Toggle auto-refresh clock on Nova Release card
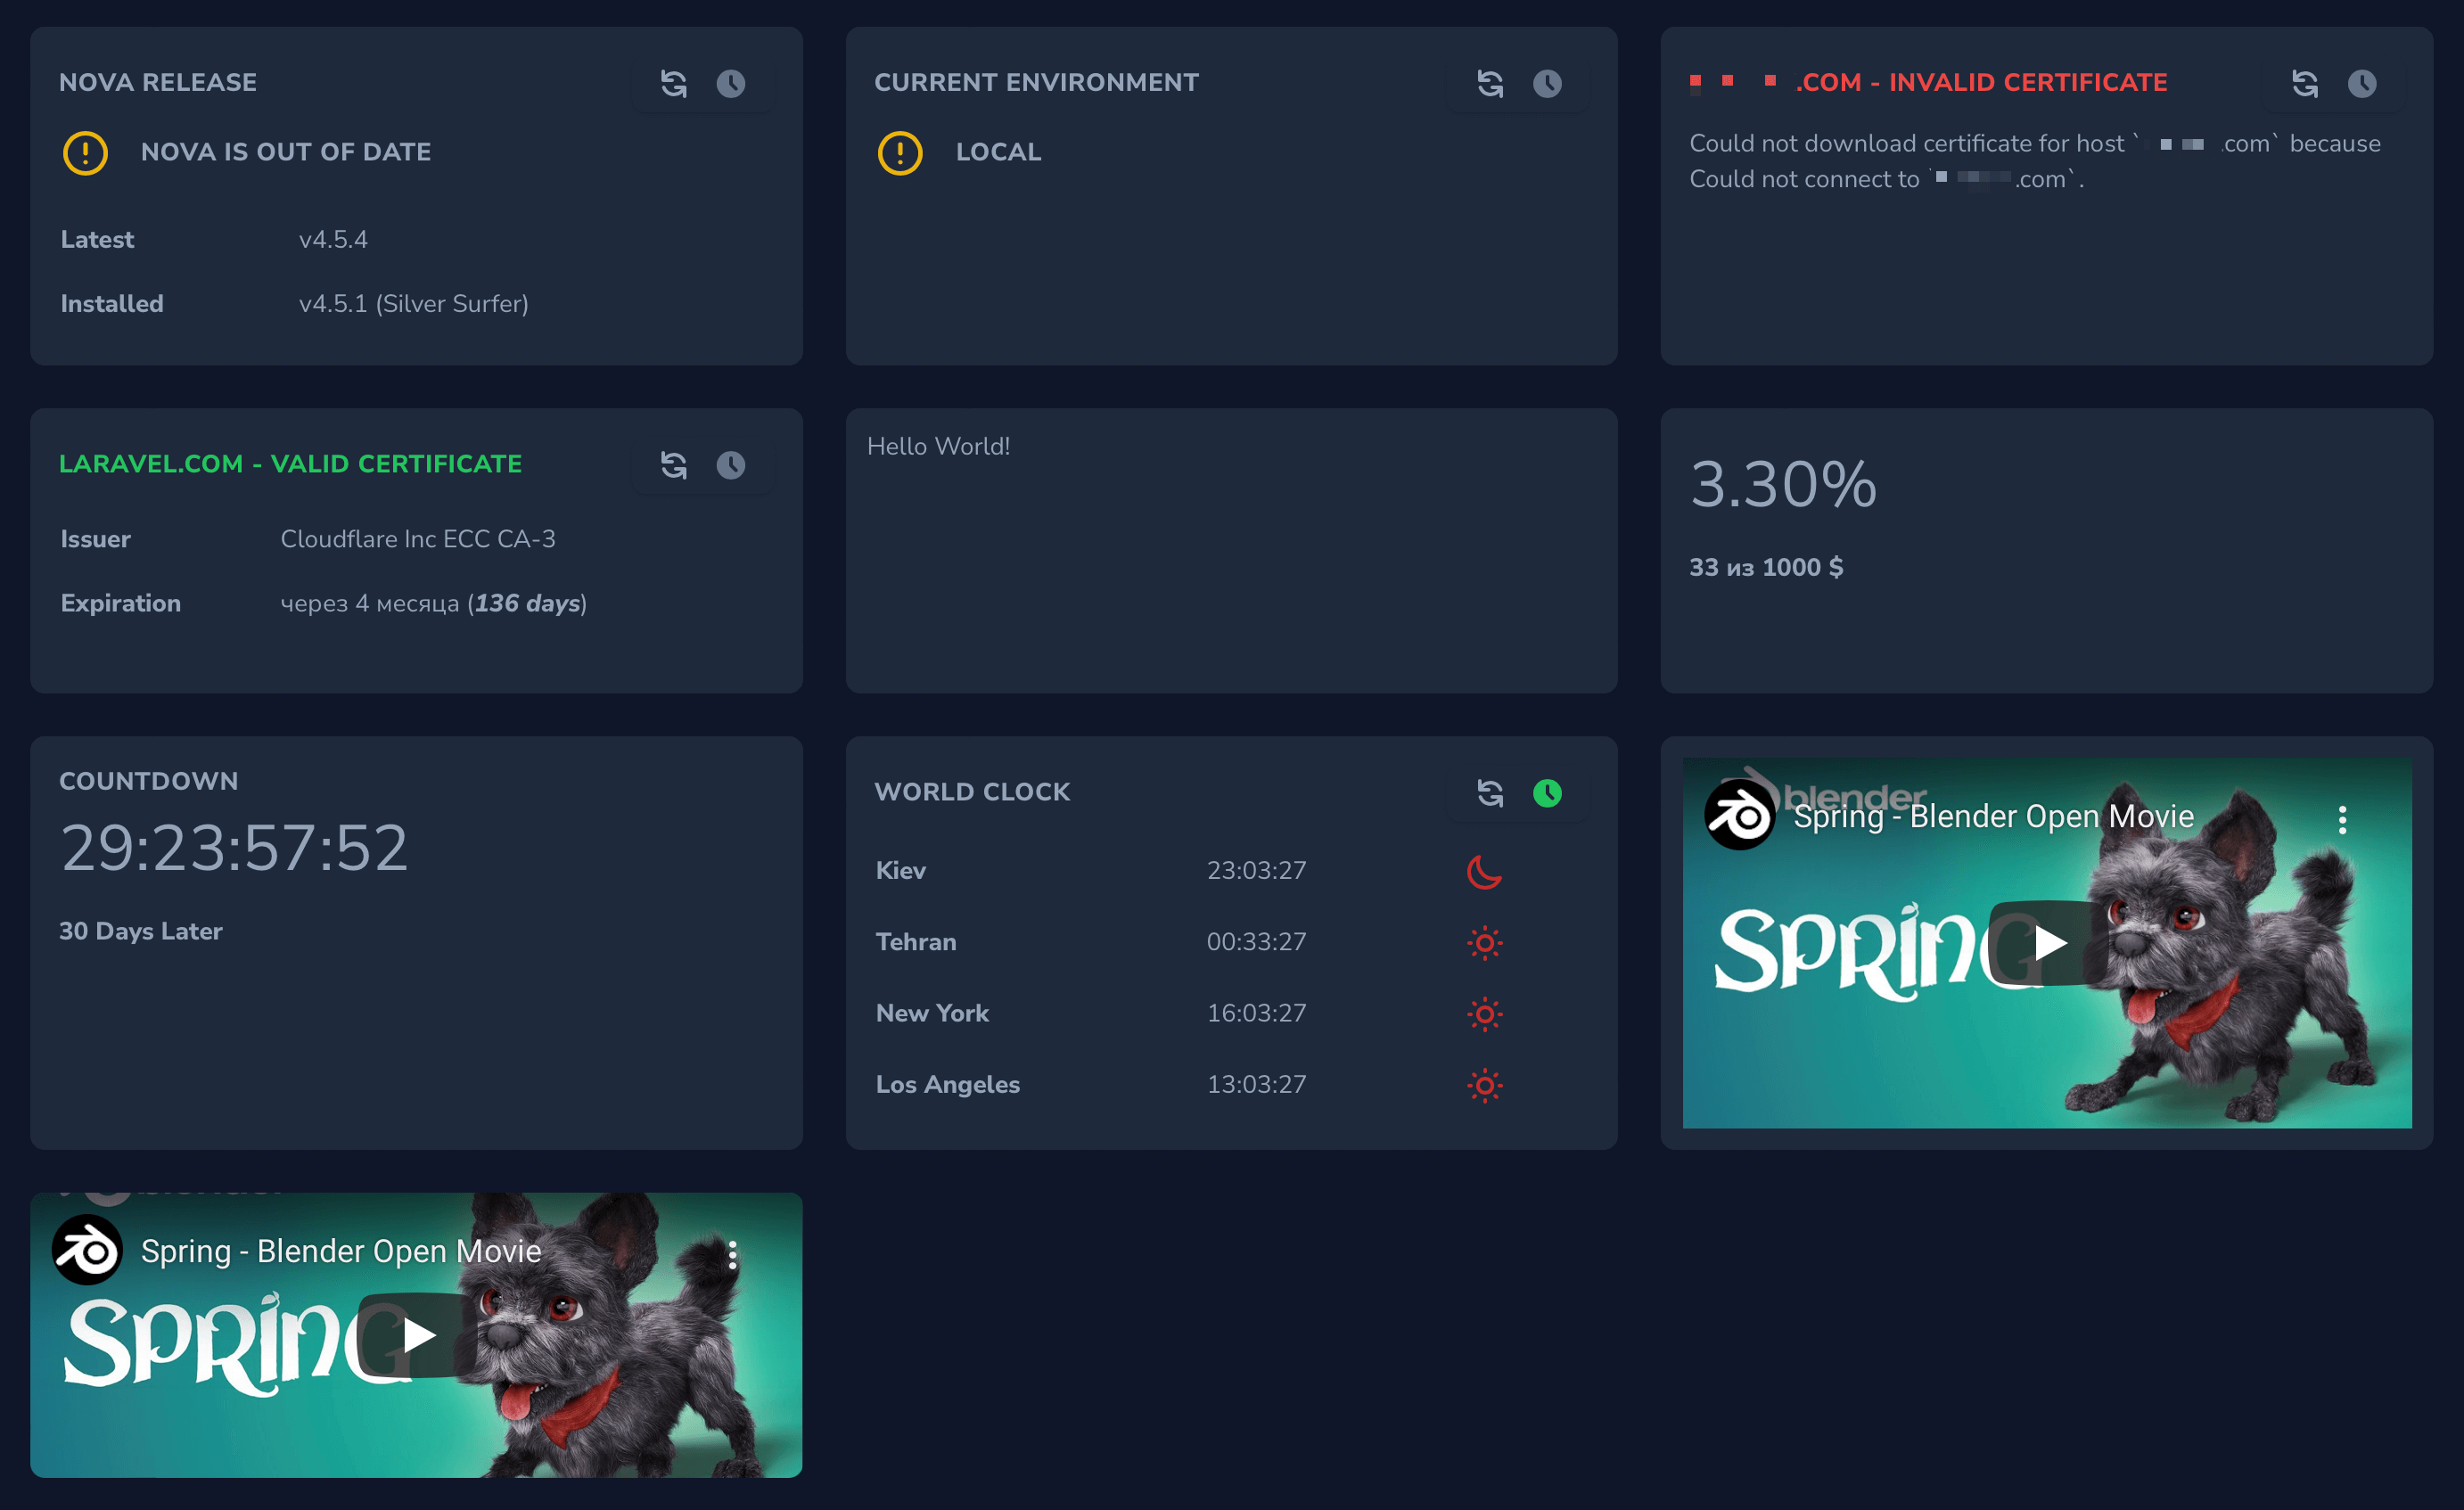Image resolution: width=2464 pixels, height=1510 pixels. 731,84
